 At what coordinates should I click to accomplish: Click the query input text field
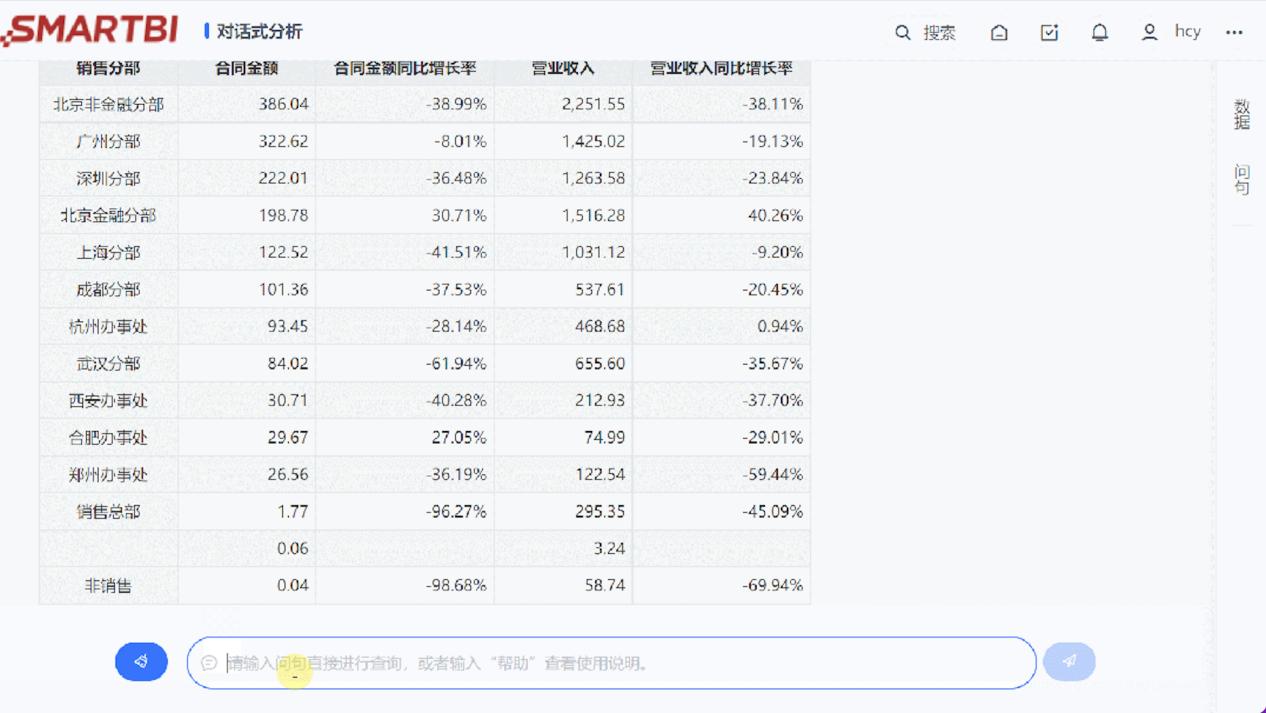click(x=620, y=662)
